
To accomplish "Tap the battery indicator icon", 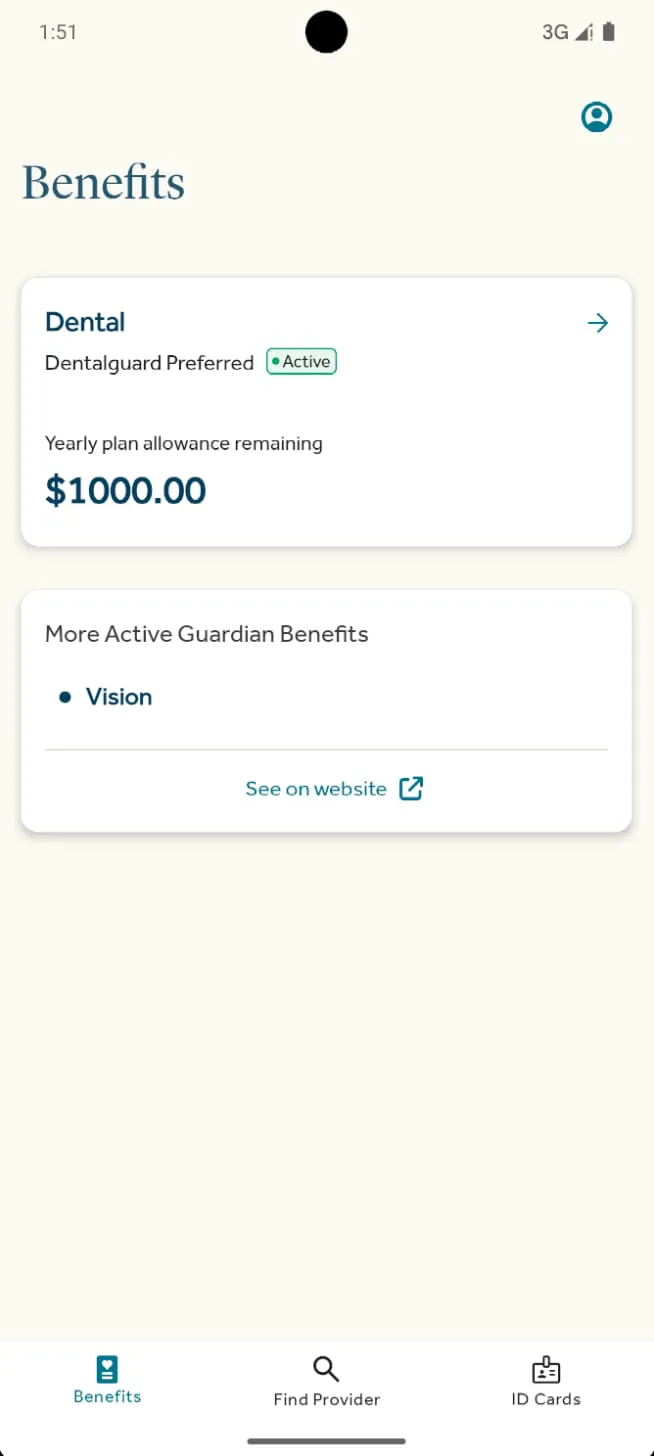I will coord(610,32).
